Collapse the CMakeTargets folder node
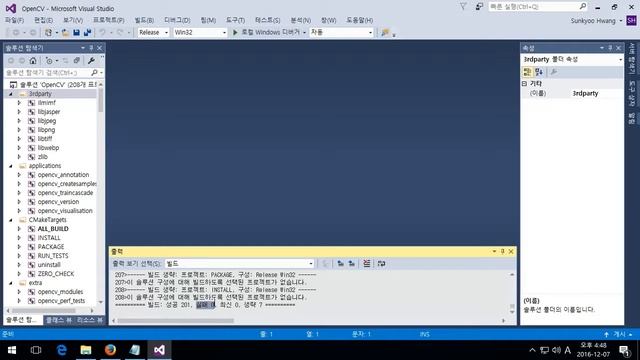The width and height of the screenshot is (640, 360). 11,220
